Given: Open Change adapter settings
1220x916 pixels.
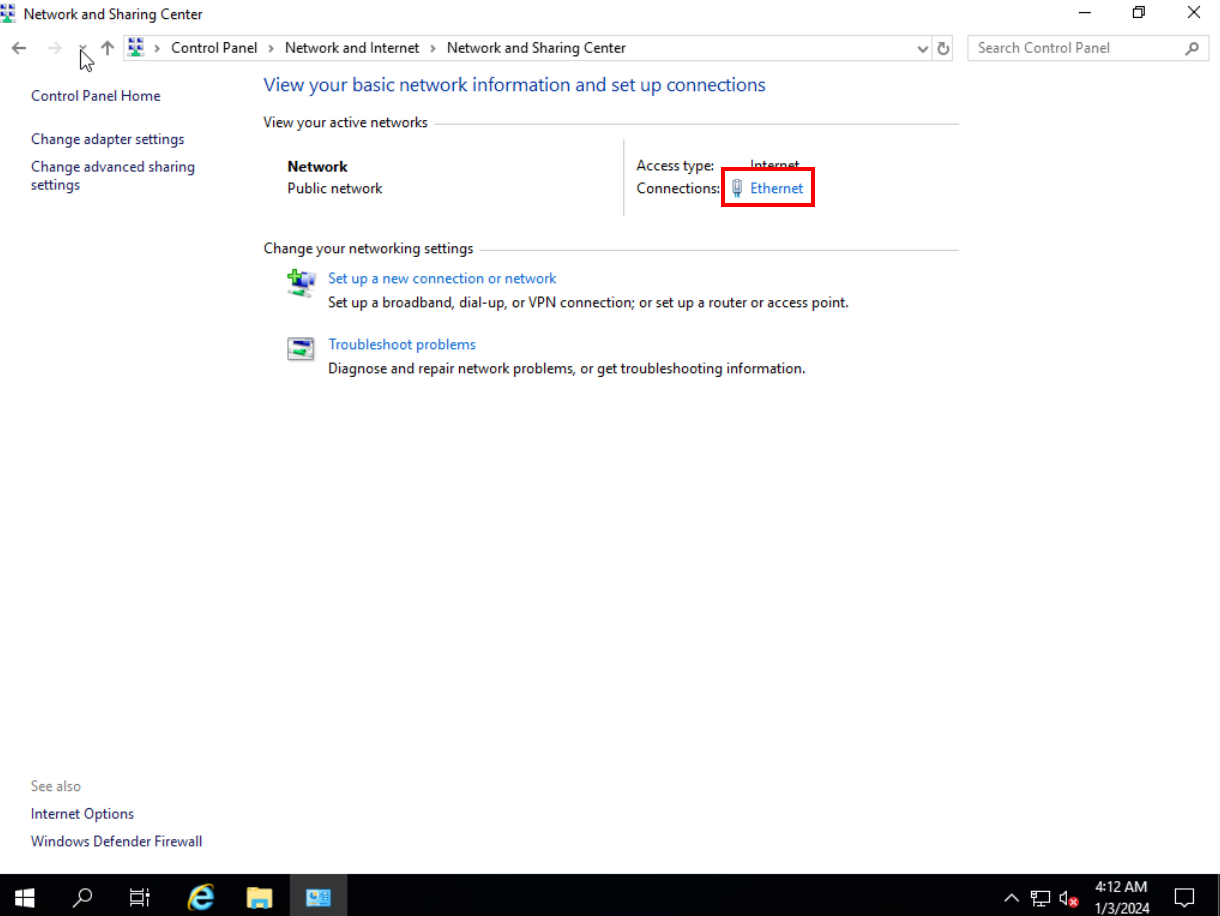Looking at the screenshot, I should coord(108,139).
